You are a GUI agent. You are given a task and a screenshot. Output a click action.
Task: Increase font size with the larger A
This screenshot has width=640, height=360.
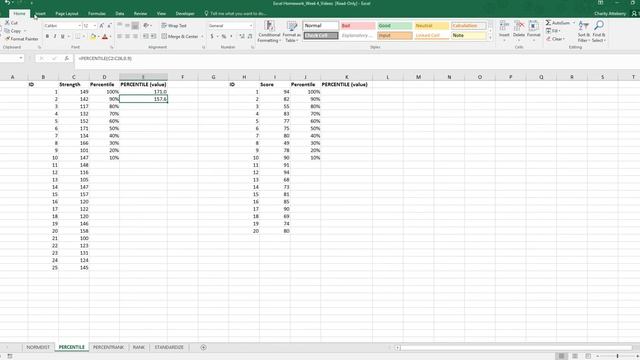click(102, 26)
